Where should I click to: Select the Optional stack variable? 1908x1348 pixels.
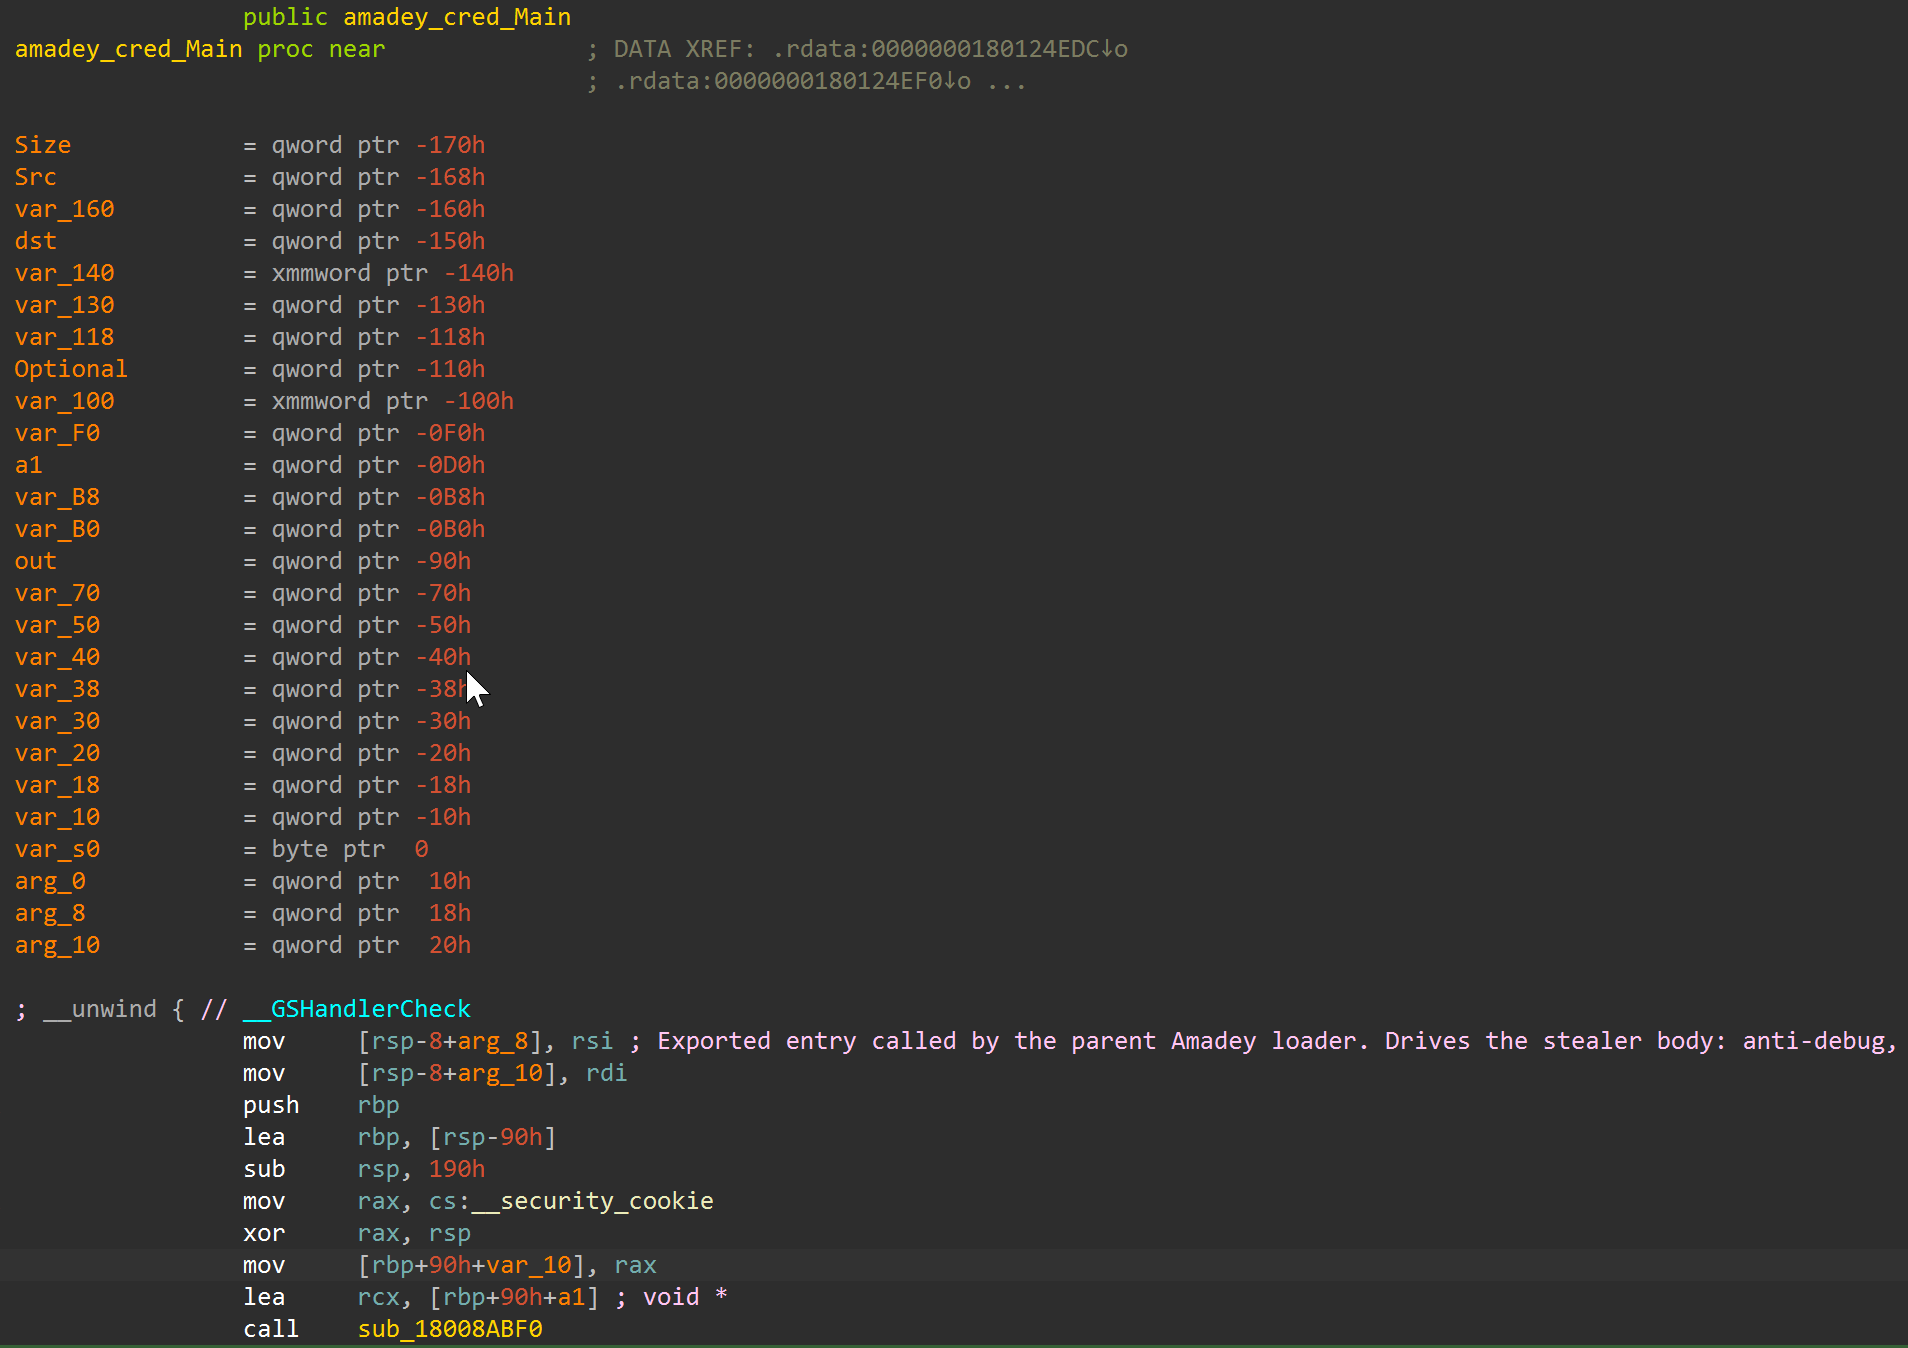(71, 369)
